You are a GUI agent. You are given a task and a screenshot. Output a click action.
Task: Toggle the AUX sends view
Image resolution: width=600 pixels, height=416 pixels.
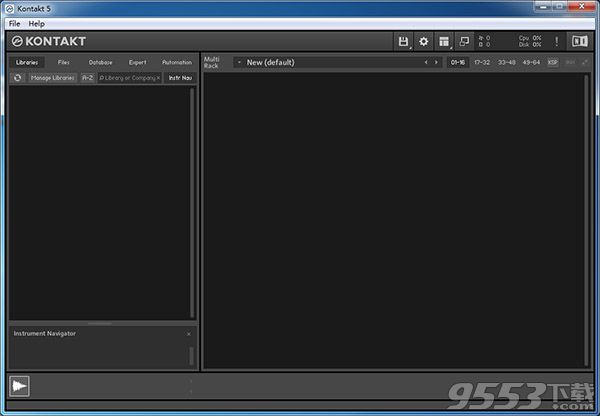click(570, 62)
